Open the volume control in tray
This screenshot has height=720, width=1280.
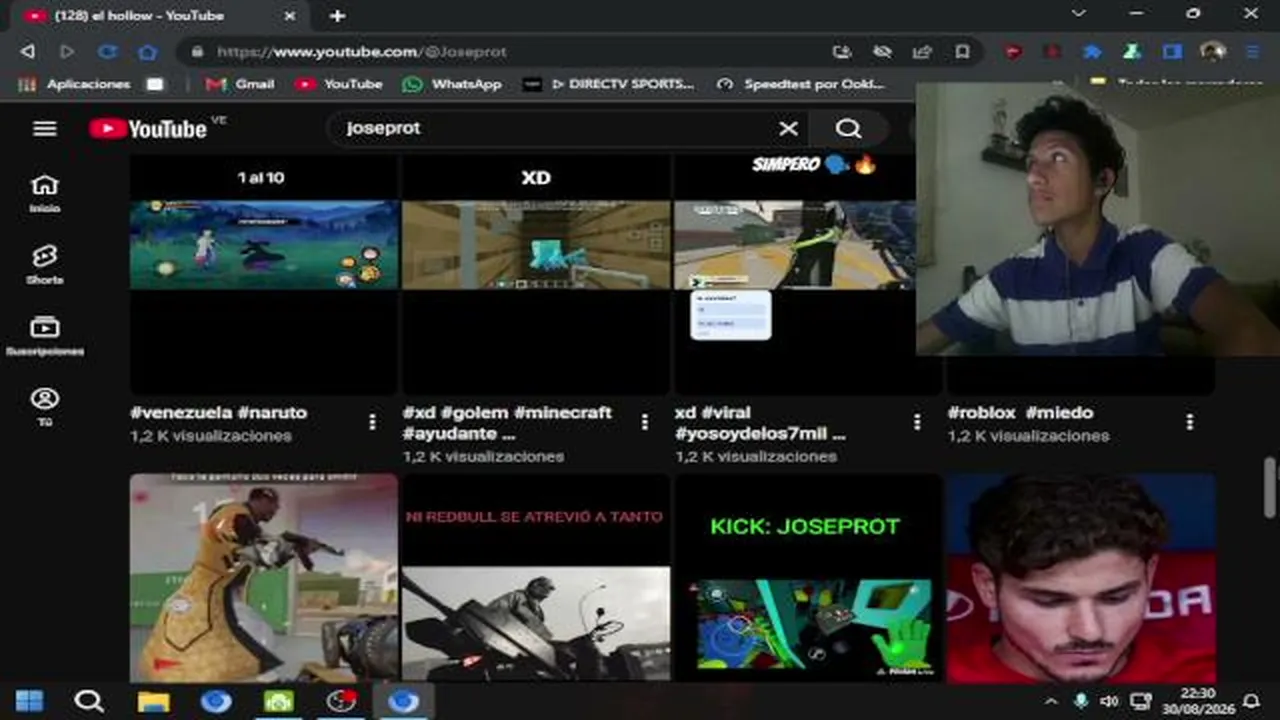[x=1109, y=701]
